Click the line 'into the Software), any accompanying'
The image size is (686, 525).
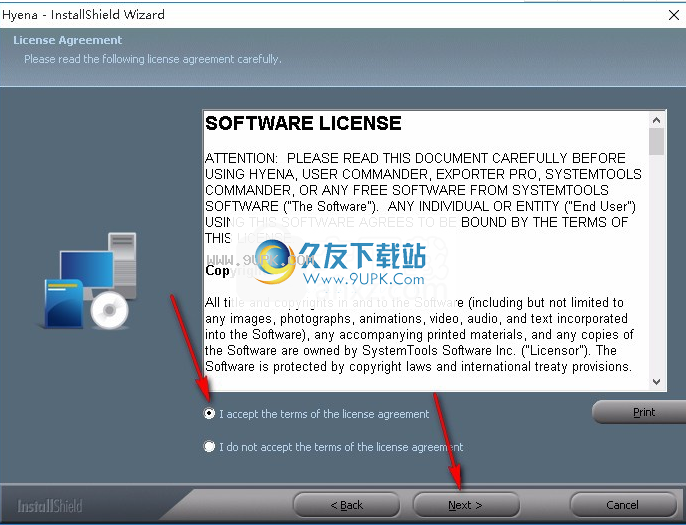(x=419, y=335)
